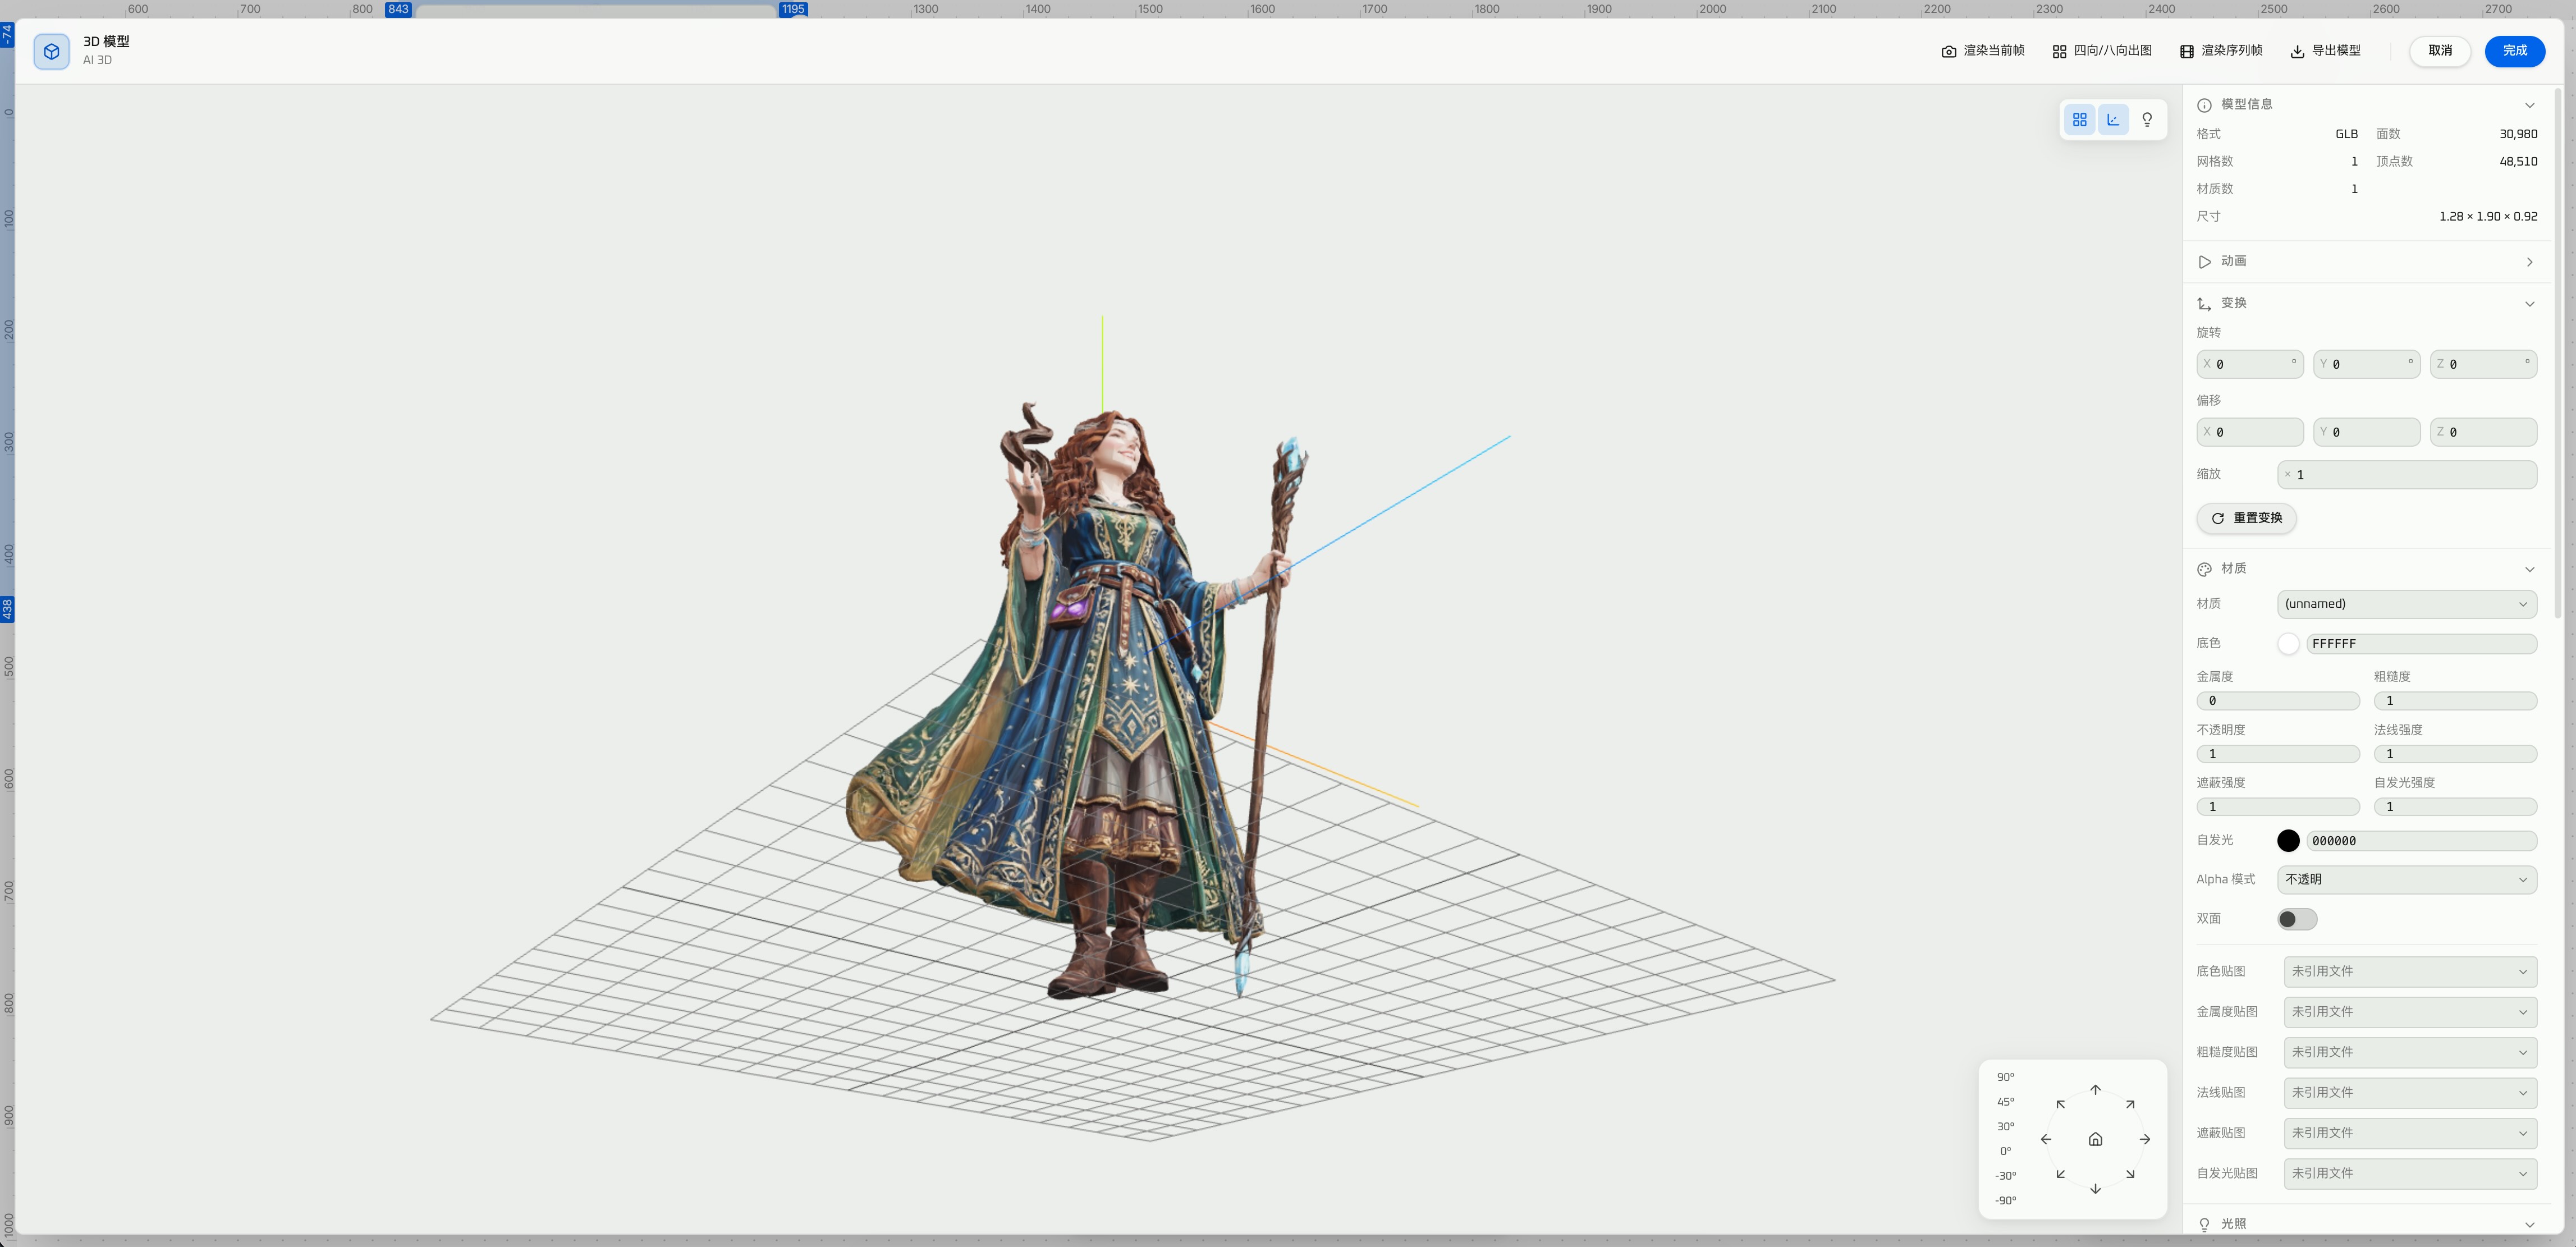Open the 自发光贴图 dropdown
The height and width of the screenshot is (1247, 2576).
pos(2410,1173)
